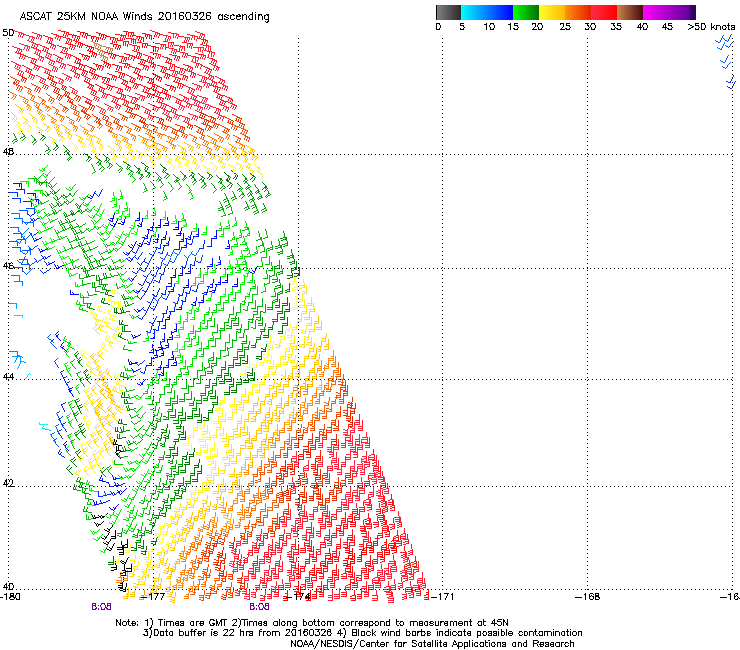Click the longitude label -168
Image resolution: width=740 pixels, height=650 pixels.
[588, 597]
